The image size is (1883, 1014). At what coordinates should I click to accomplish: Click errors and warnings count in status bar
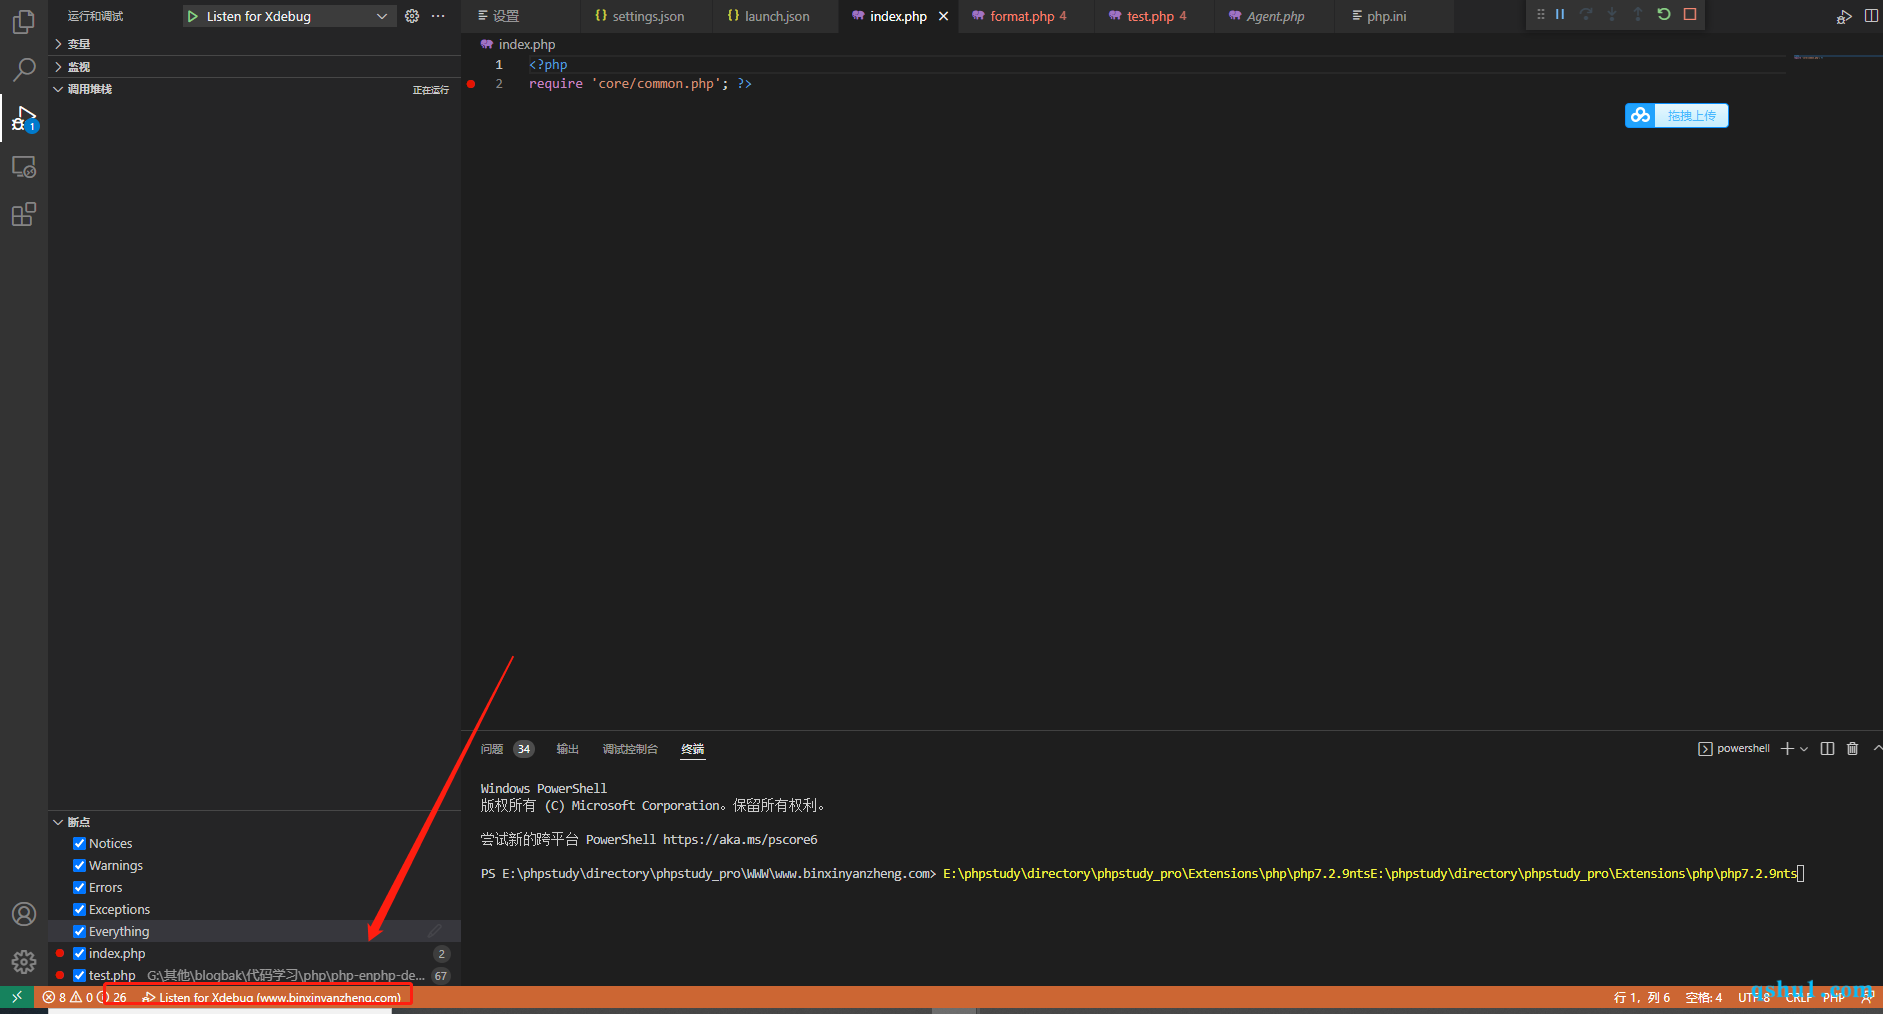click(x=84, y=997)
